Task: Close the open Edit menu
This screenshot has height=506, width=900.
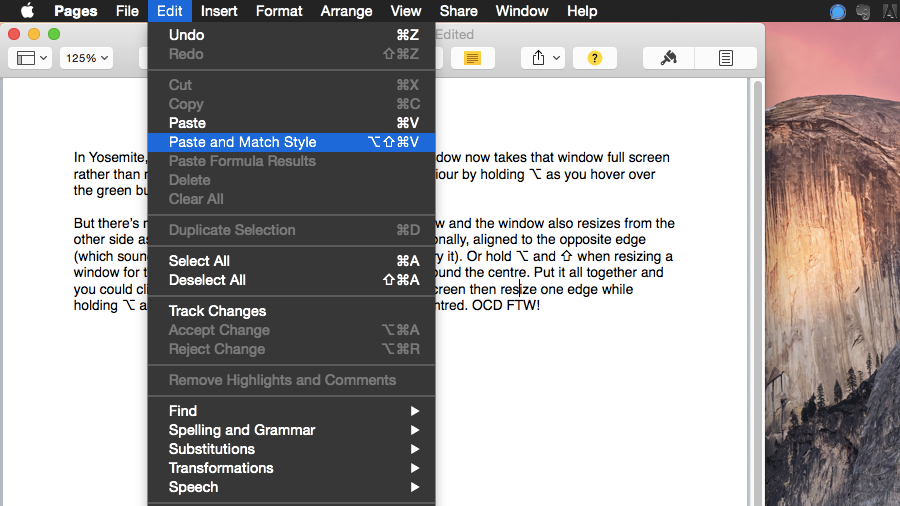Action: point(169,11)
